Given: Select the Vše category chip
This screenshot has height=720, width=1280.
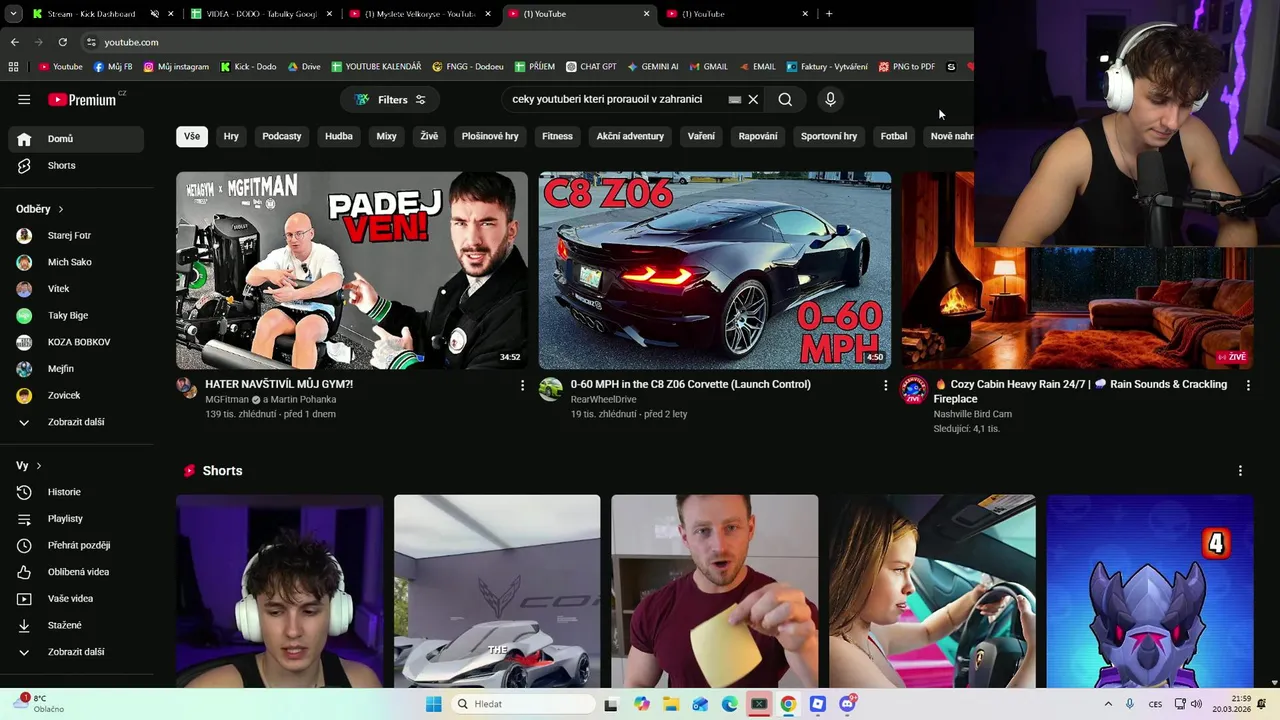Looking at the screenshot, I should click(192, 136).
